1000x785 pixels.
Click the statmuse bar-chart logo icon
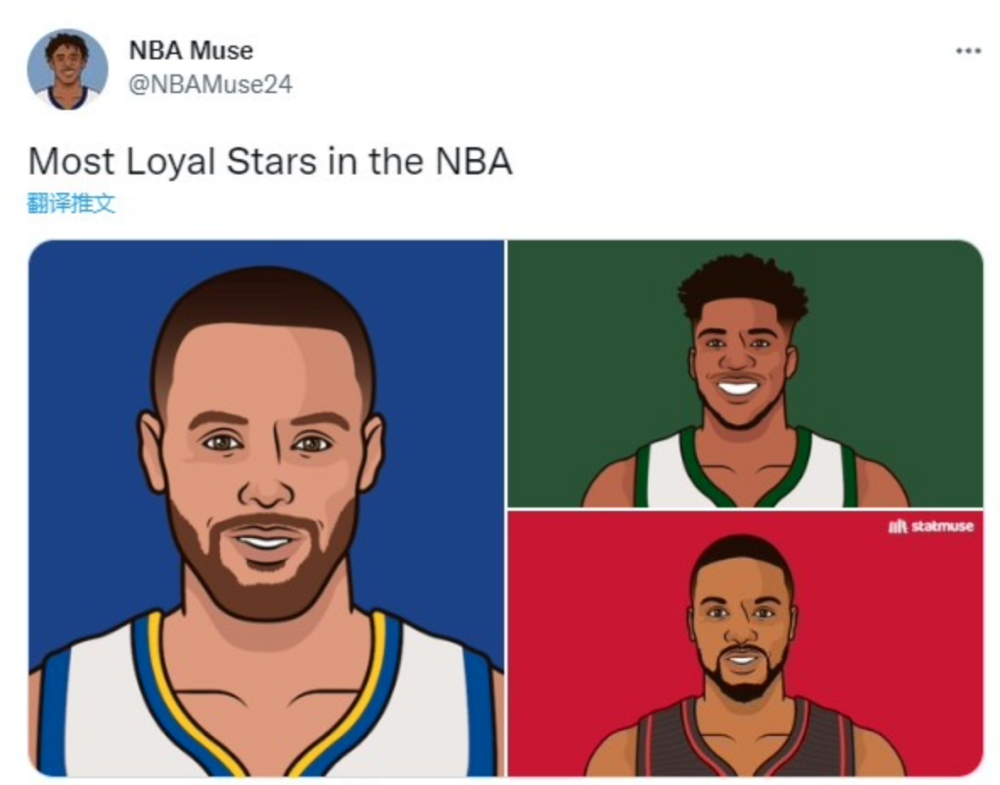[898, 527]
